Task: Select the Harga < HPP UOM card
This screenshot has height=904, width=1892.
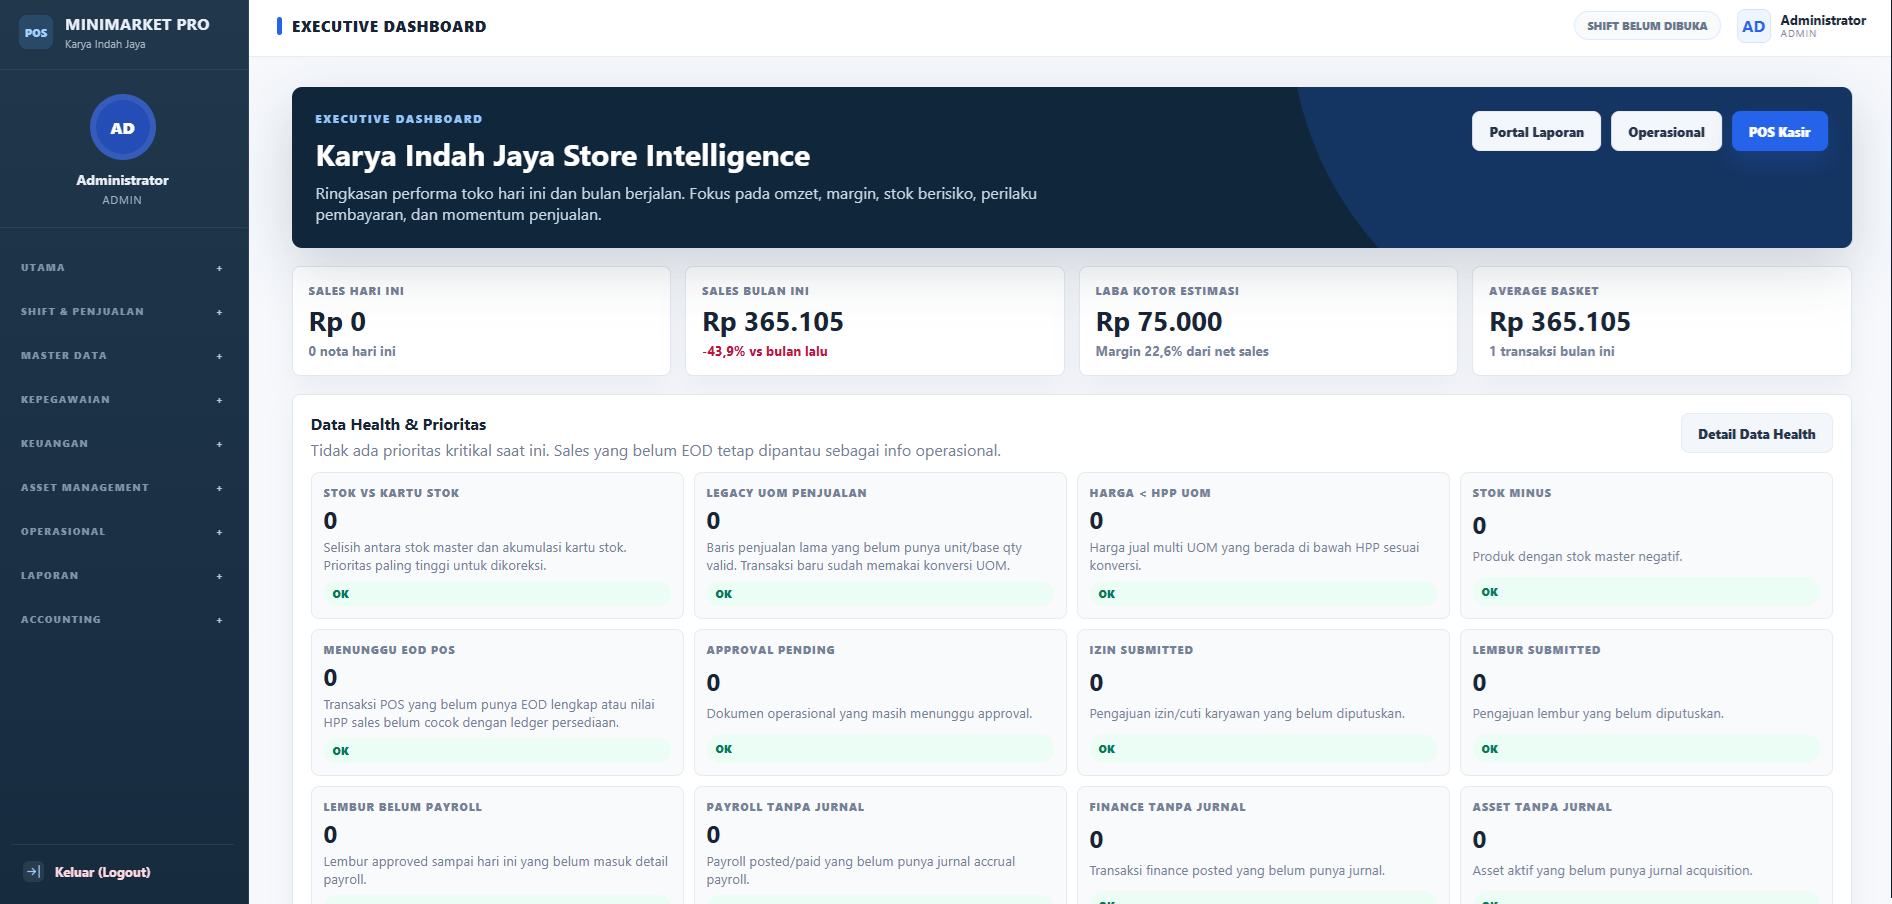Action: point(1263,545)
